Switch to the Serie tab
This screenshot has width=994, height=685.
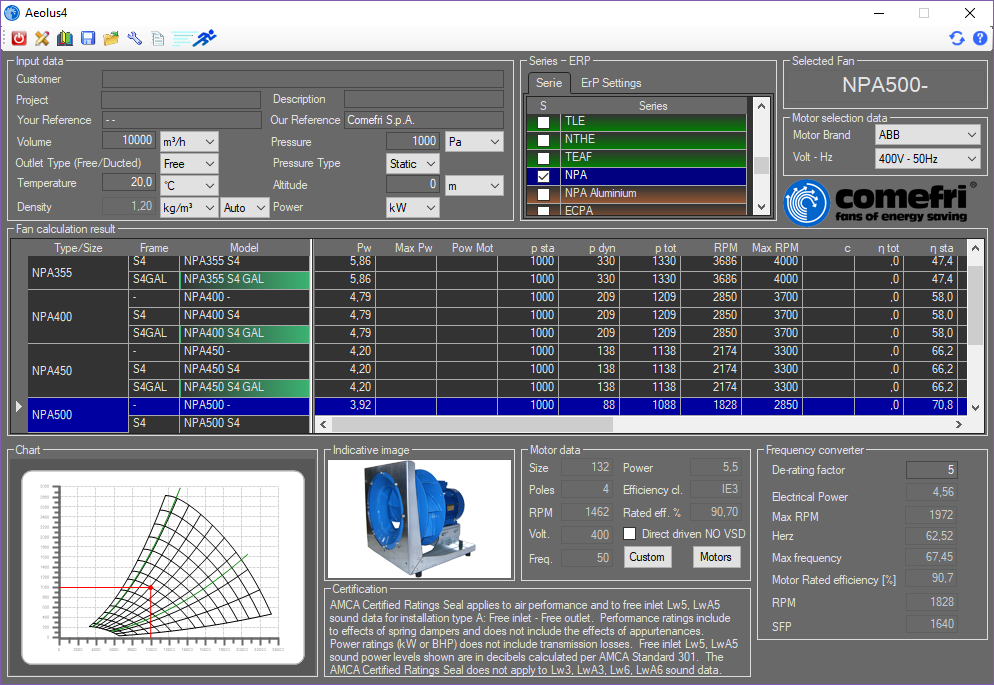pyautogui.click(x=549, y=83)
